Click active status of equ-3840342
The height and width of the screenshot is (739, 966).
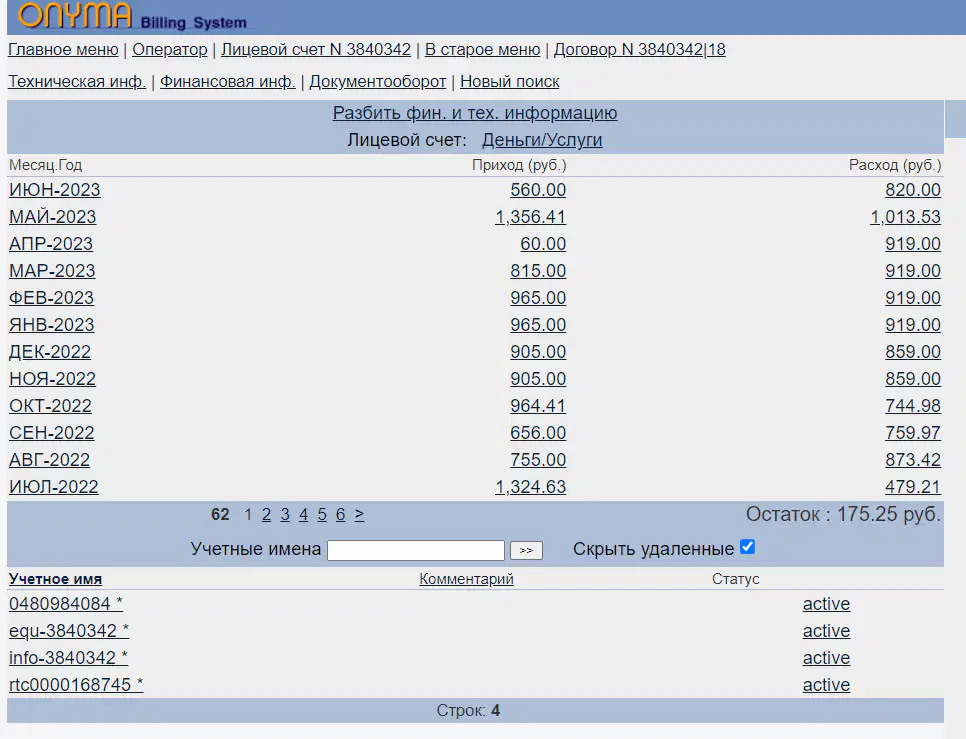pos(826,631)
